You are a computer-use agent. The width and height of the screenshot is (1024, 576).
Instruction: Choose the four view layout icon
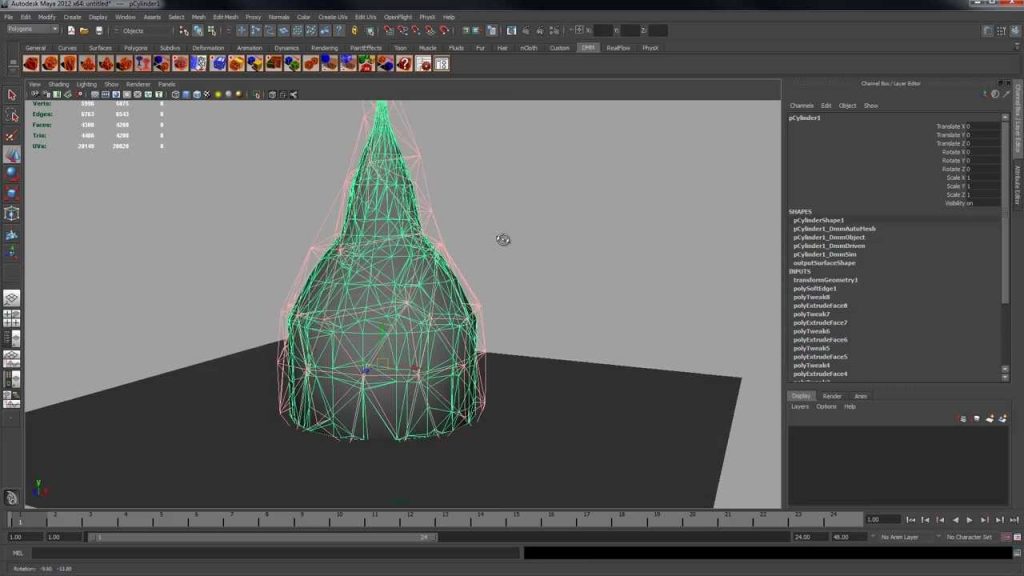[x=11, y=319]
